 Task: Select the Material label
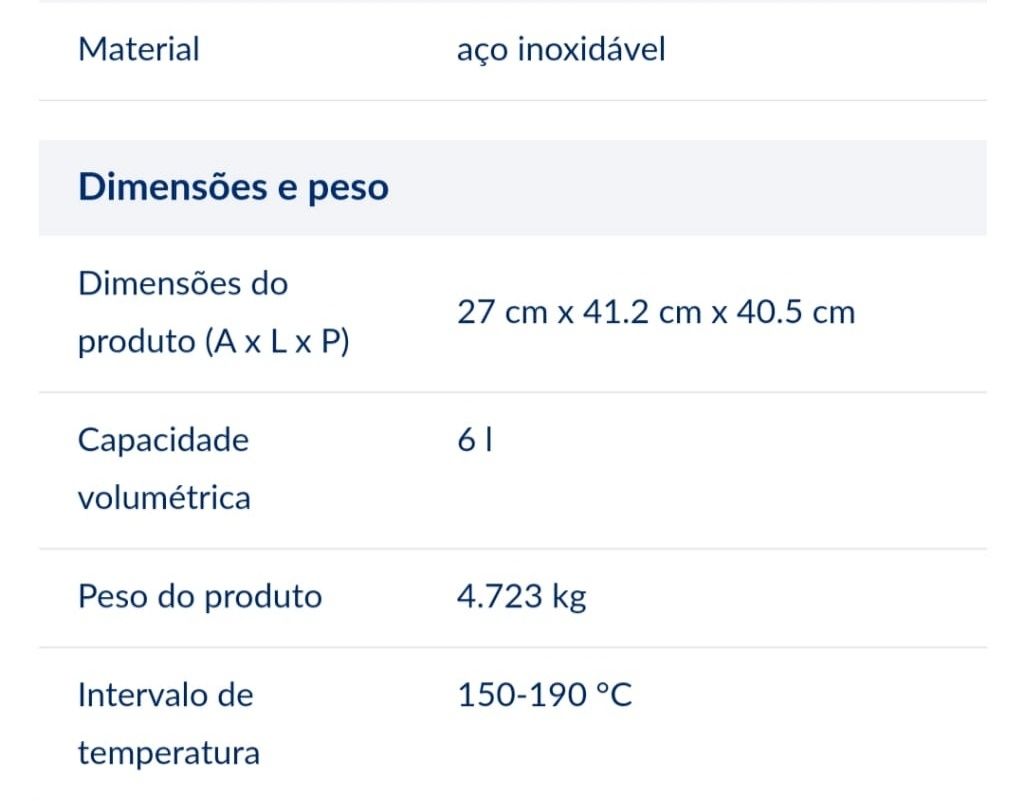(138, 50)
